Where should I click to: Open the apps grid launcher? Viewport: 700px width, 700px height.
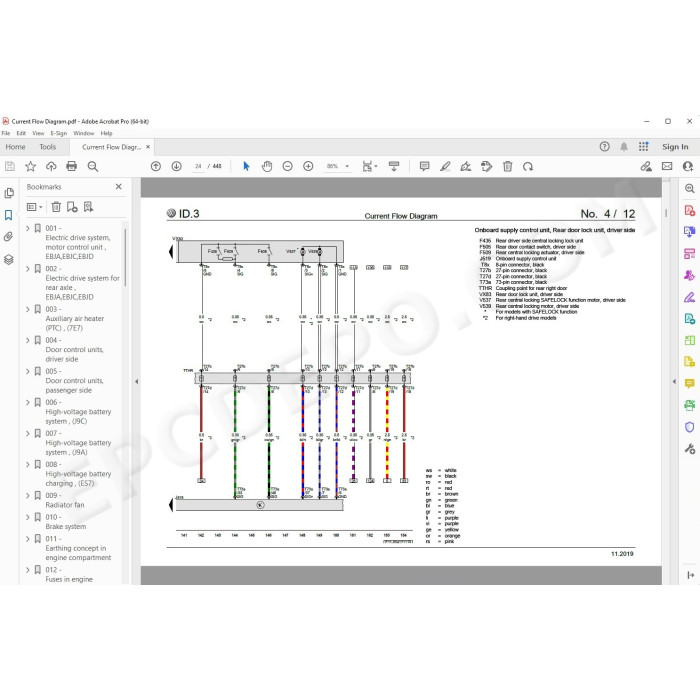point(643,146)
